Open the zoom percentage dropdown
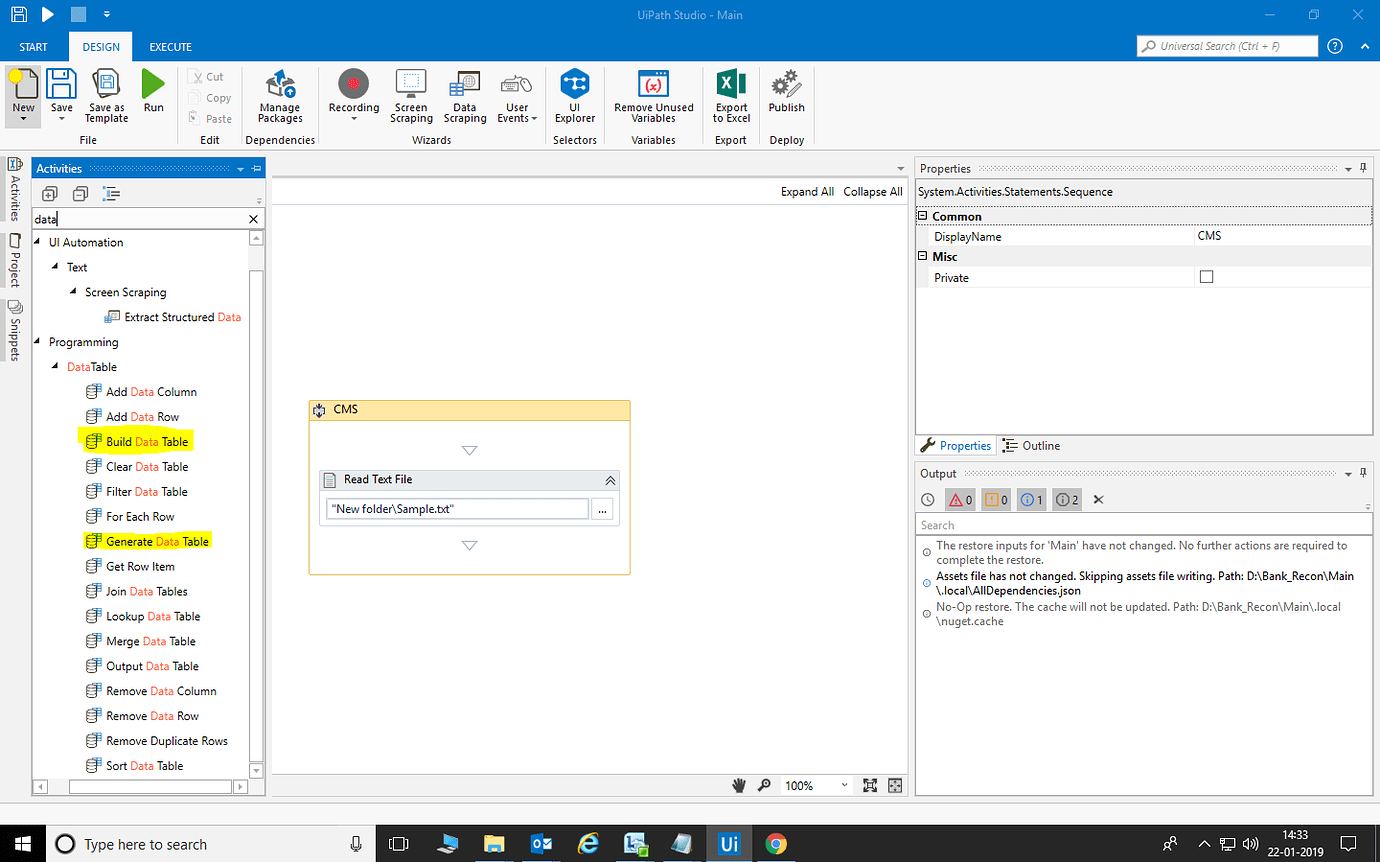This screenshot has width=1380, height=862. pyautogui.click(x=845, y=786)
